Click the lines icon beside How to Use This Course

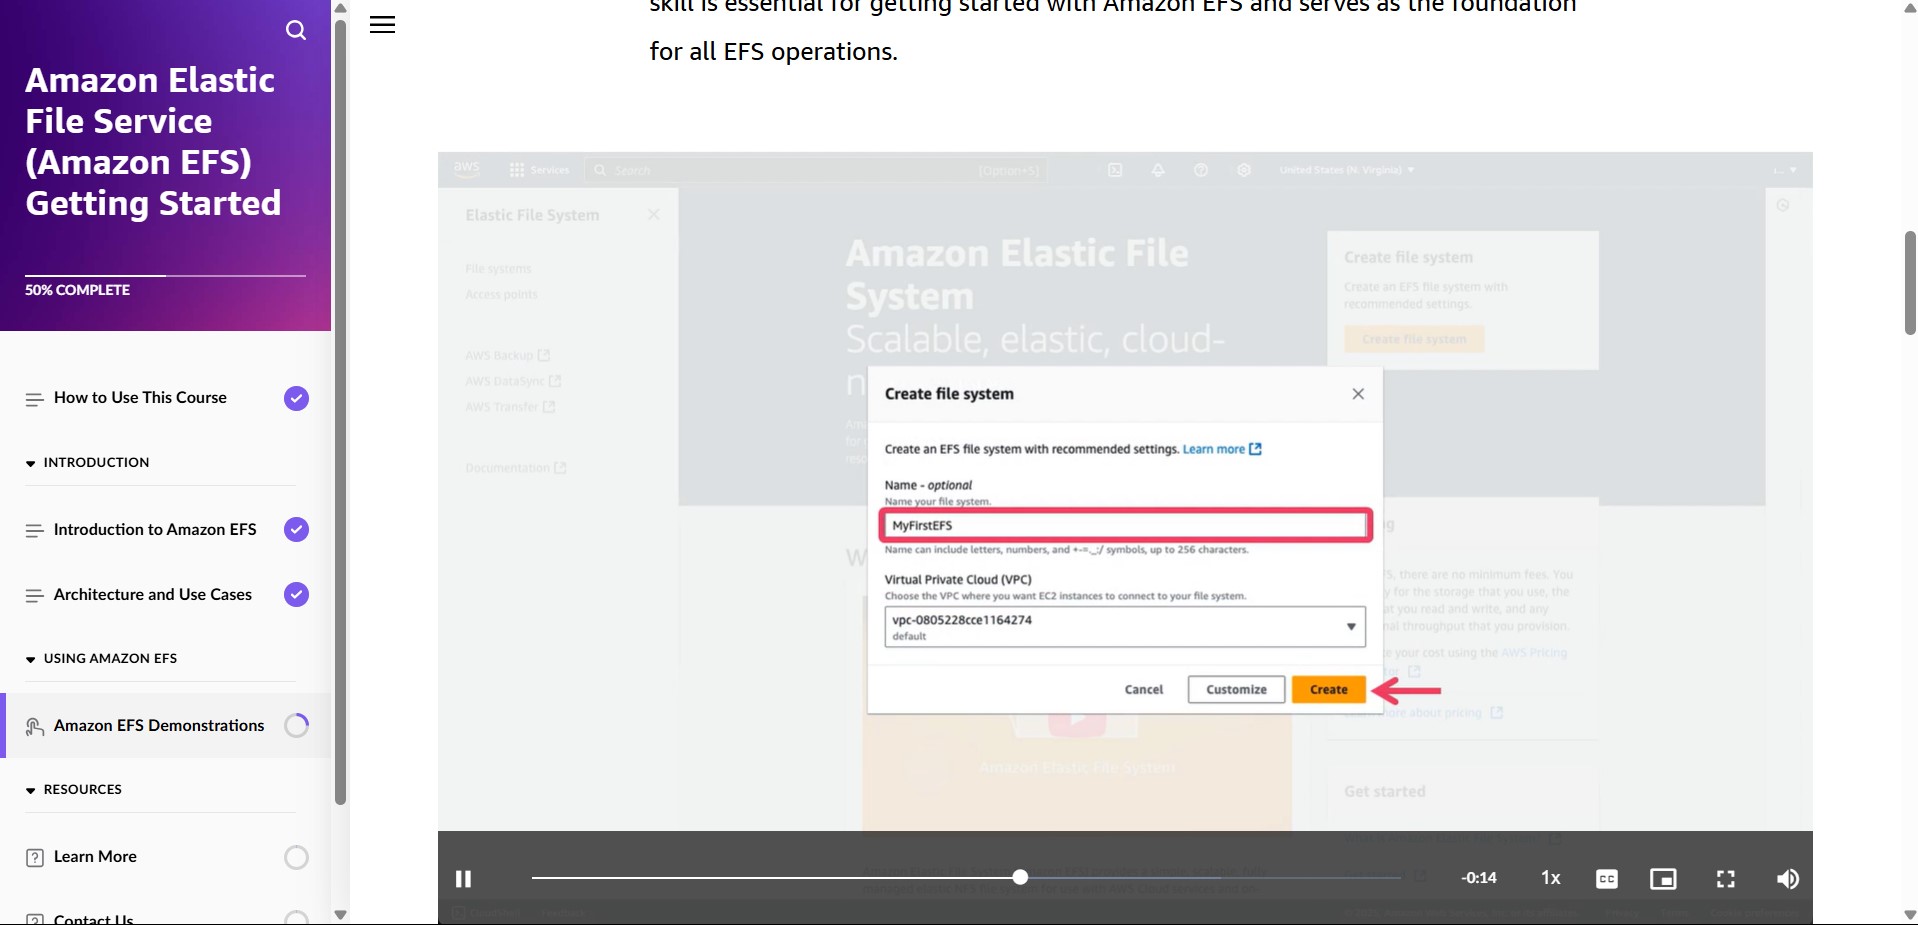pos(34,399)
